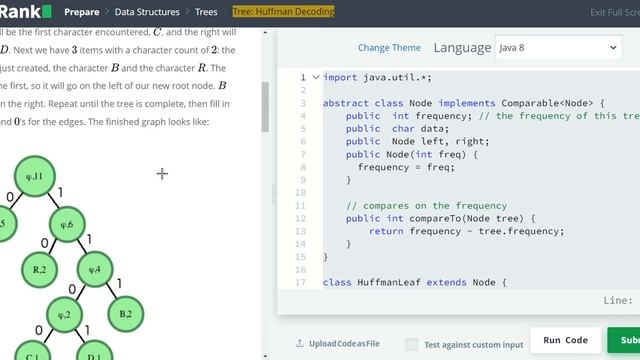The height and width of the screenshot is (360, 640).
Task: Go to Data Structures breadcrumb
Action: pos(147,12)
